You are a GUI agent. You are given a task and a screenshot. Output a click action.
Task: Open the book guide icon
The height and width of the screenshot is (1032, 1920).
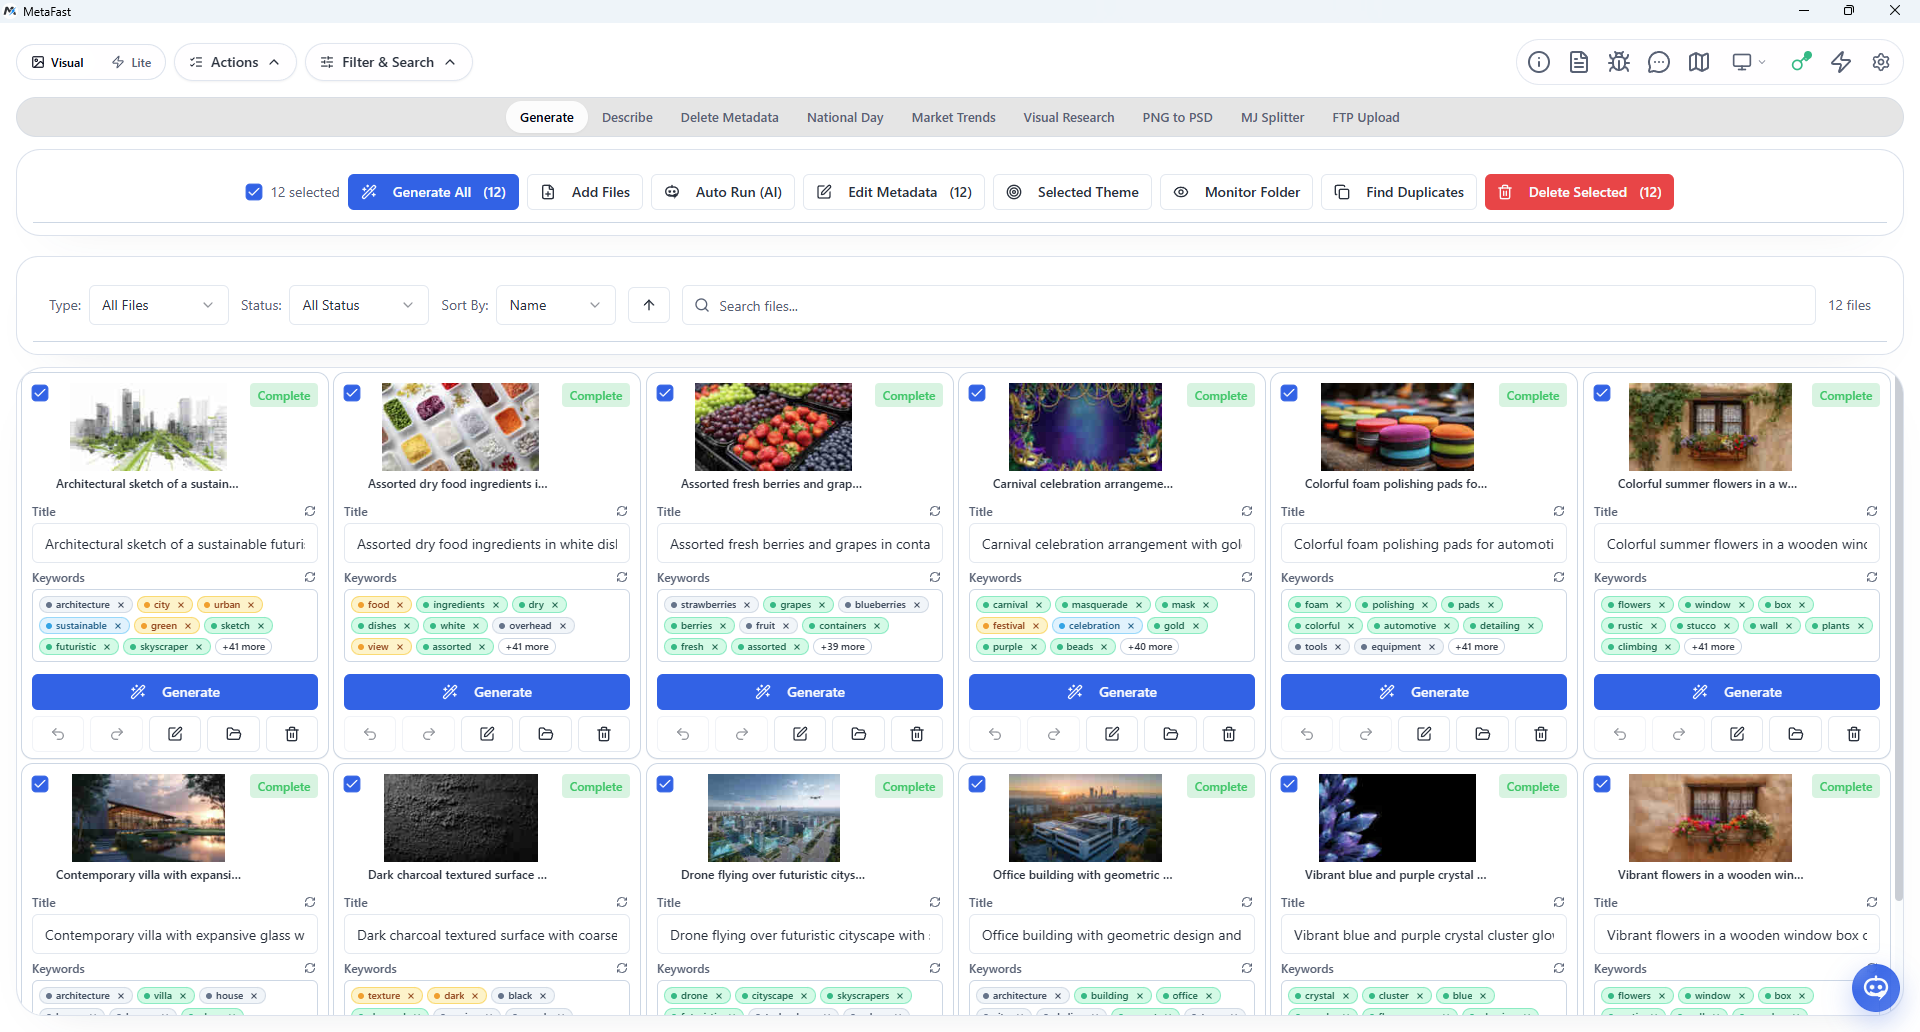pyautogui.click(x=1699, y=62)
